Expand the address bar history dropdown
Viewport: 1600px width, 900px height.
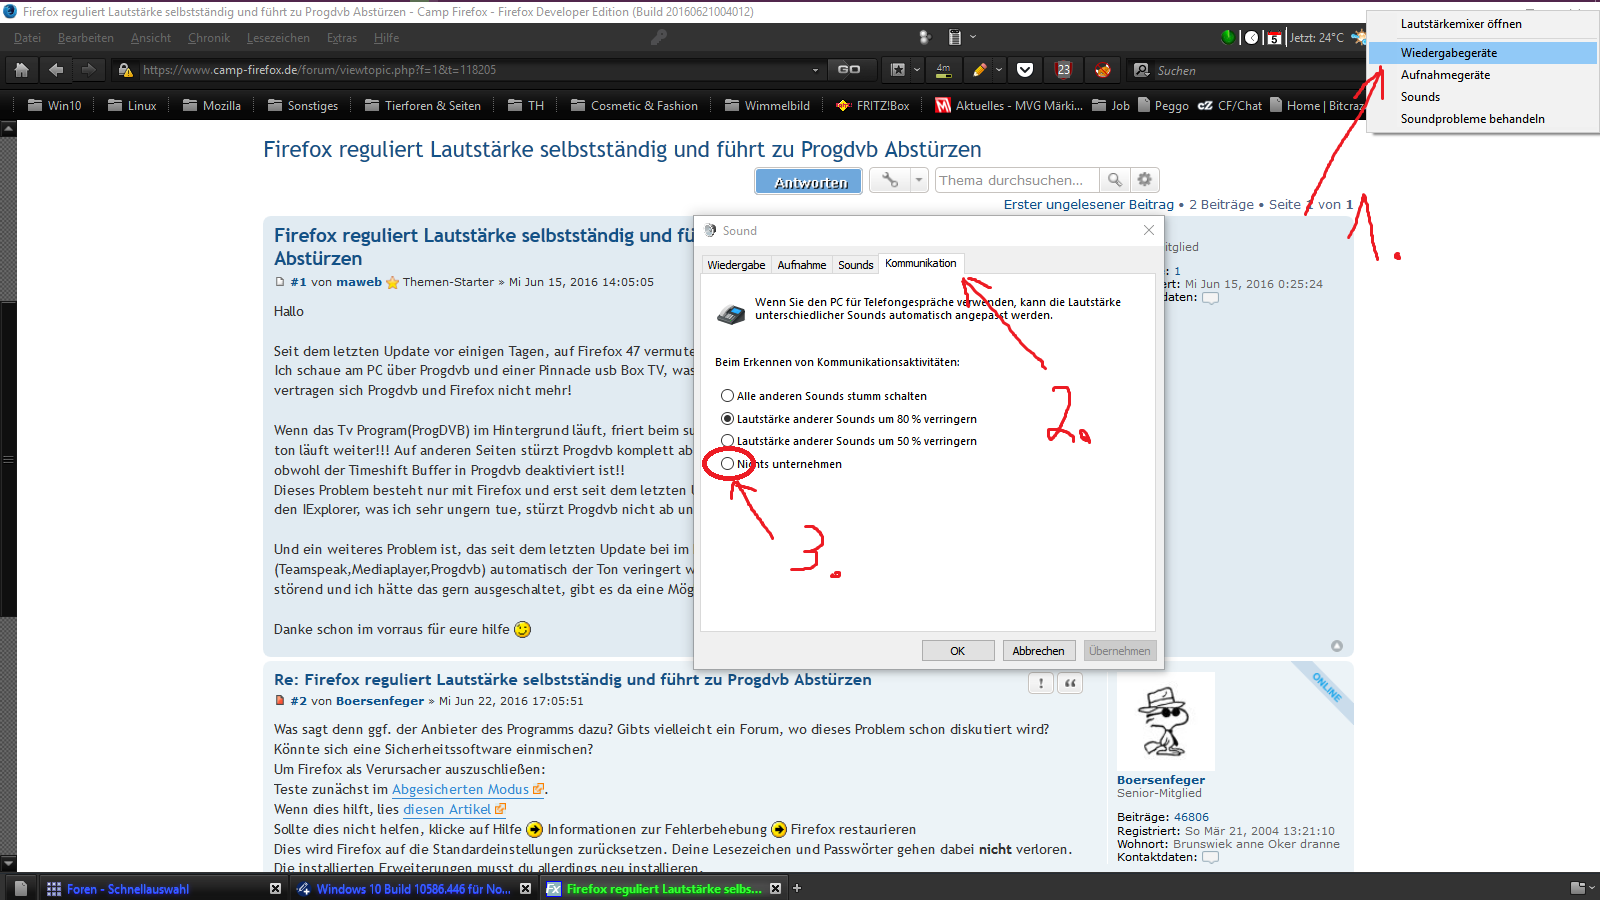815,70
